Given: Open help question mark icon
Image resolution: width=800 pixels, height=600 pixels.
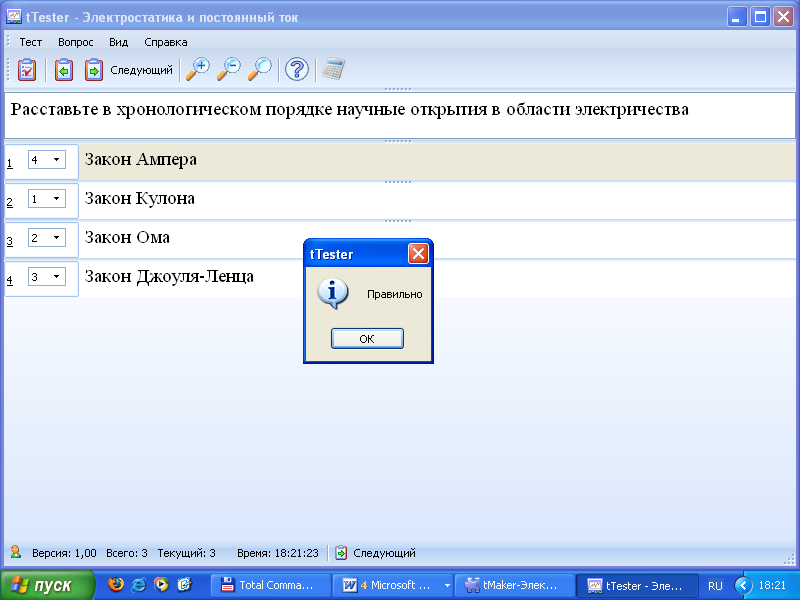Looking at the screenshot, I should pos(296,69).
